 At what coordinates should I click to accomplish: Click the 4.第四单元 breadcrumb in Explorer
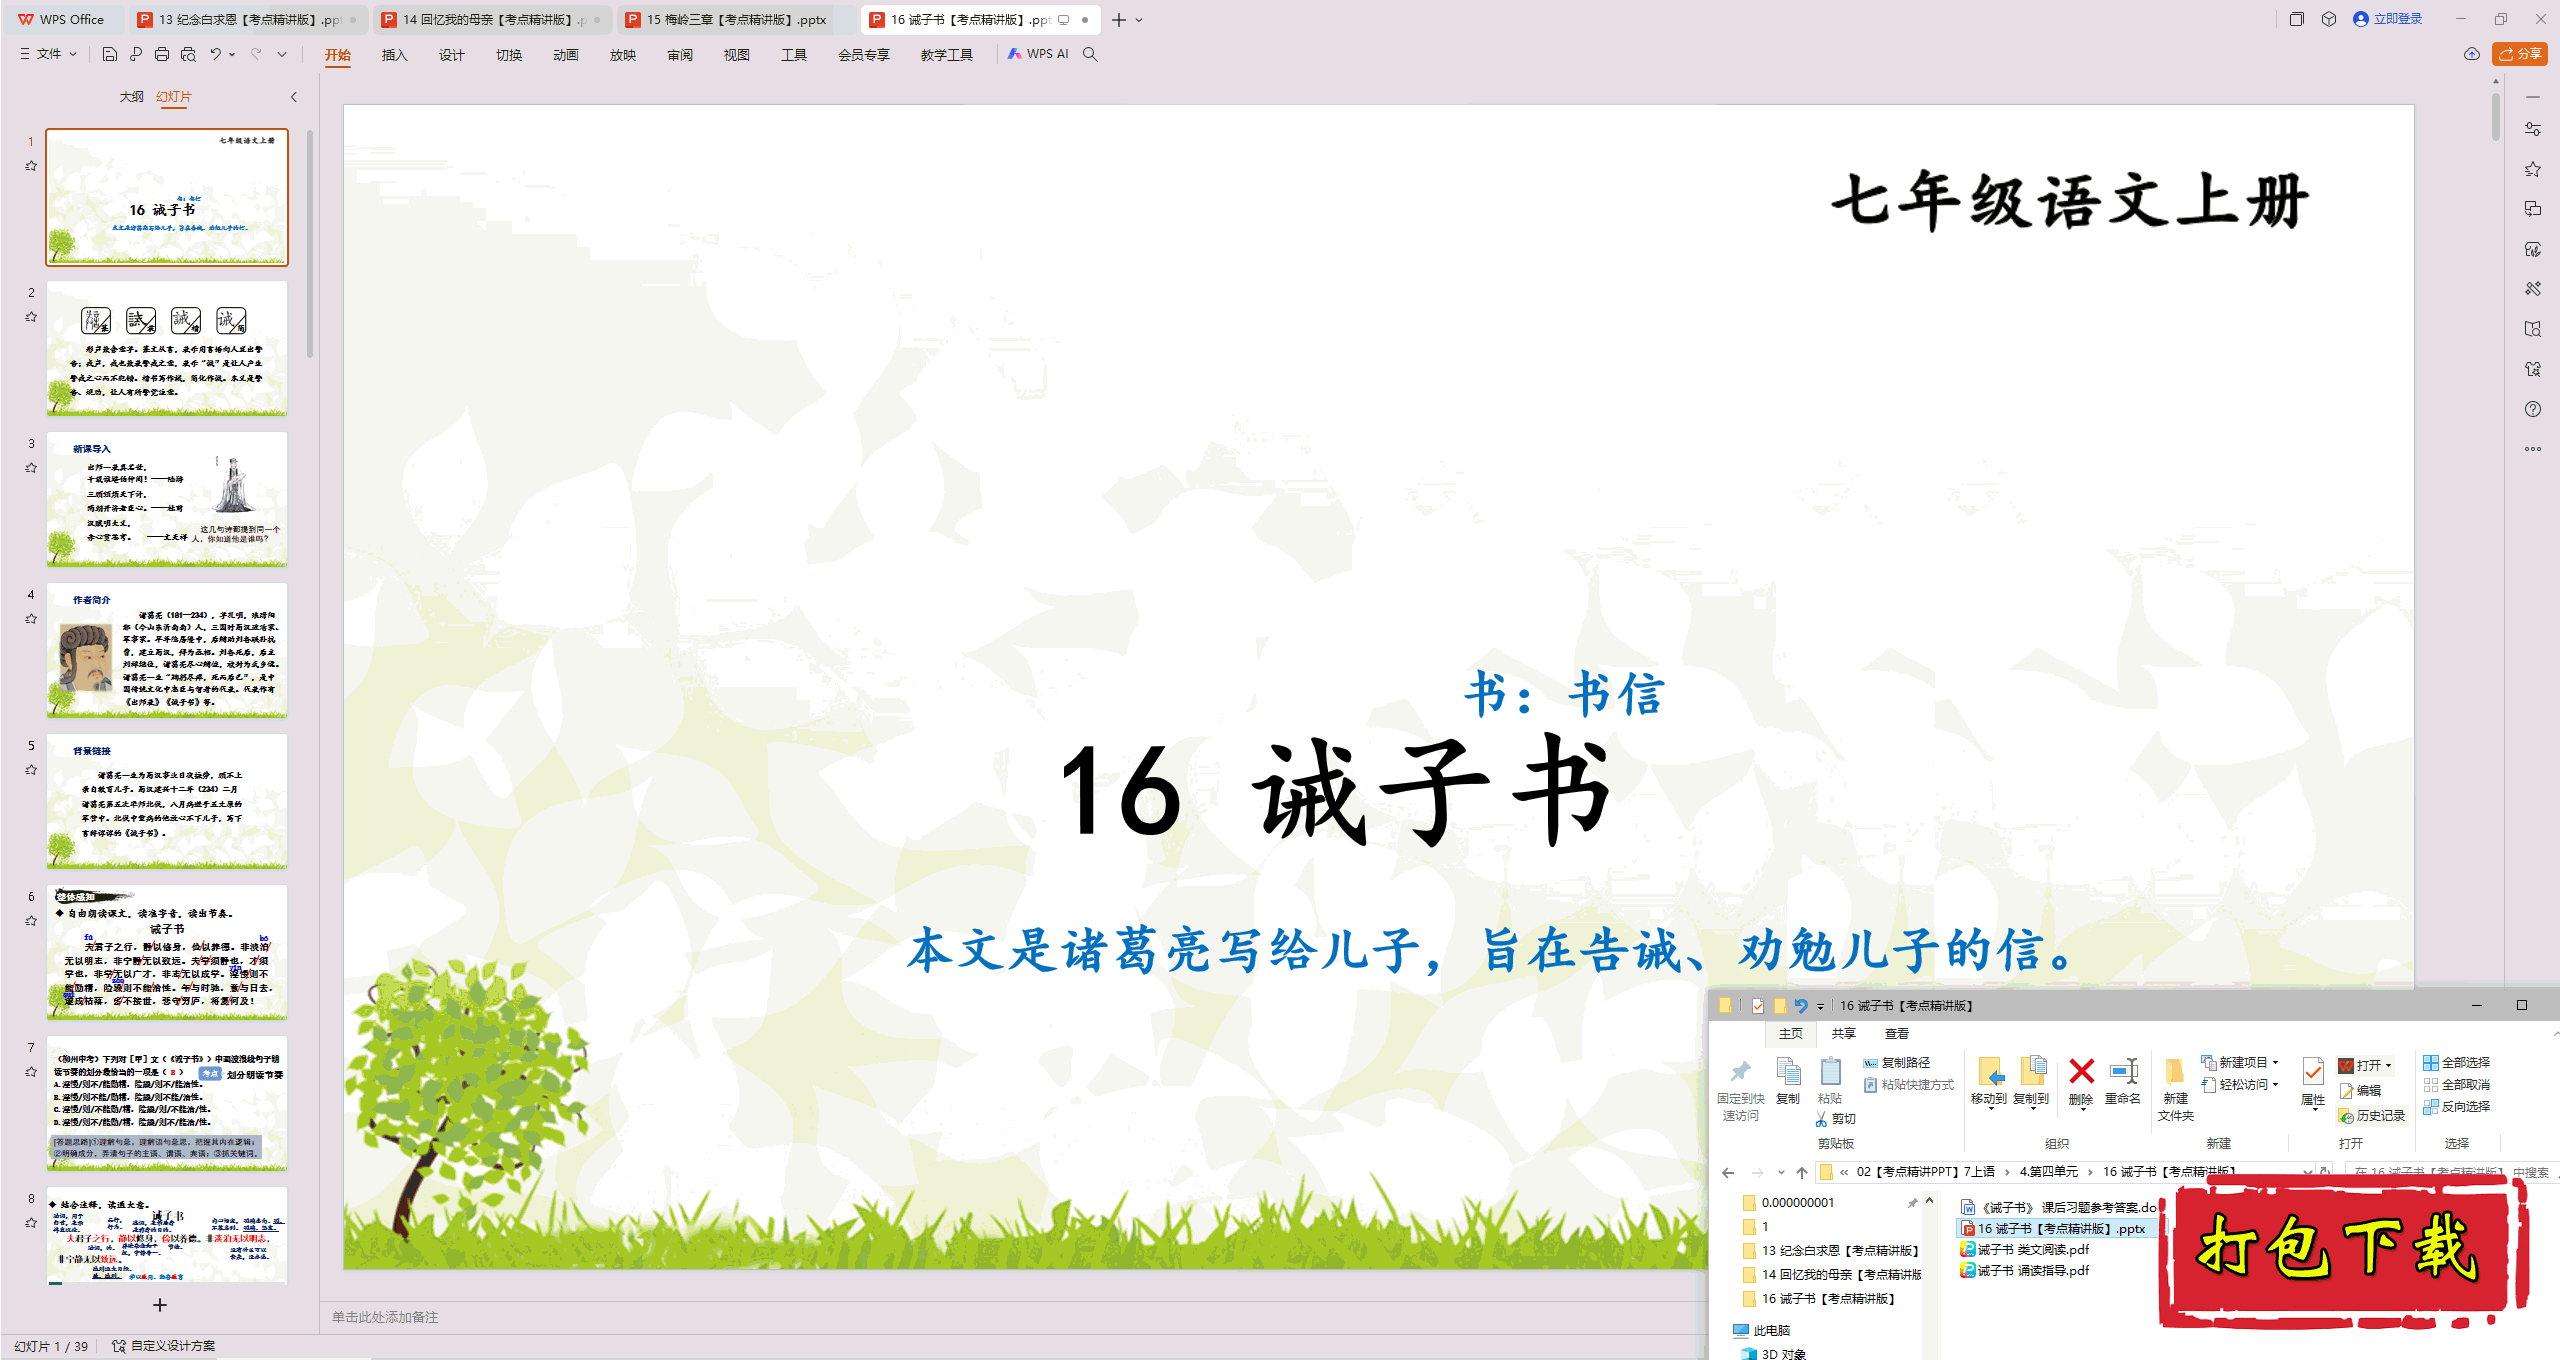[2048, 1171]
